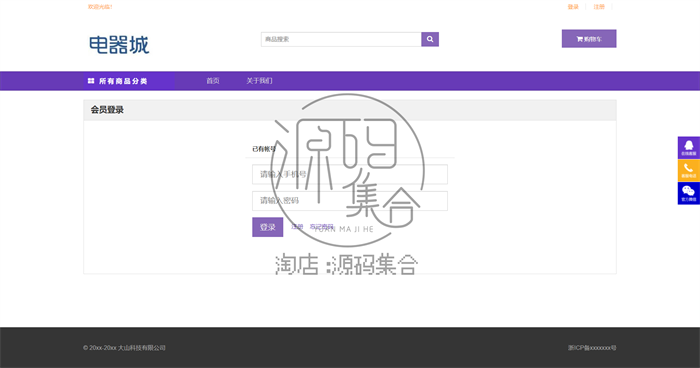Click the 会员登录 panel heading
This screenshot has width=700, height=368.
click(107, 110)
